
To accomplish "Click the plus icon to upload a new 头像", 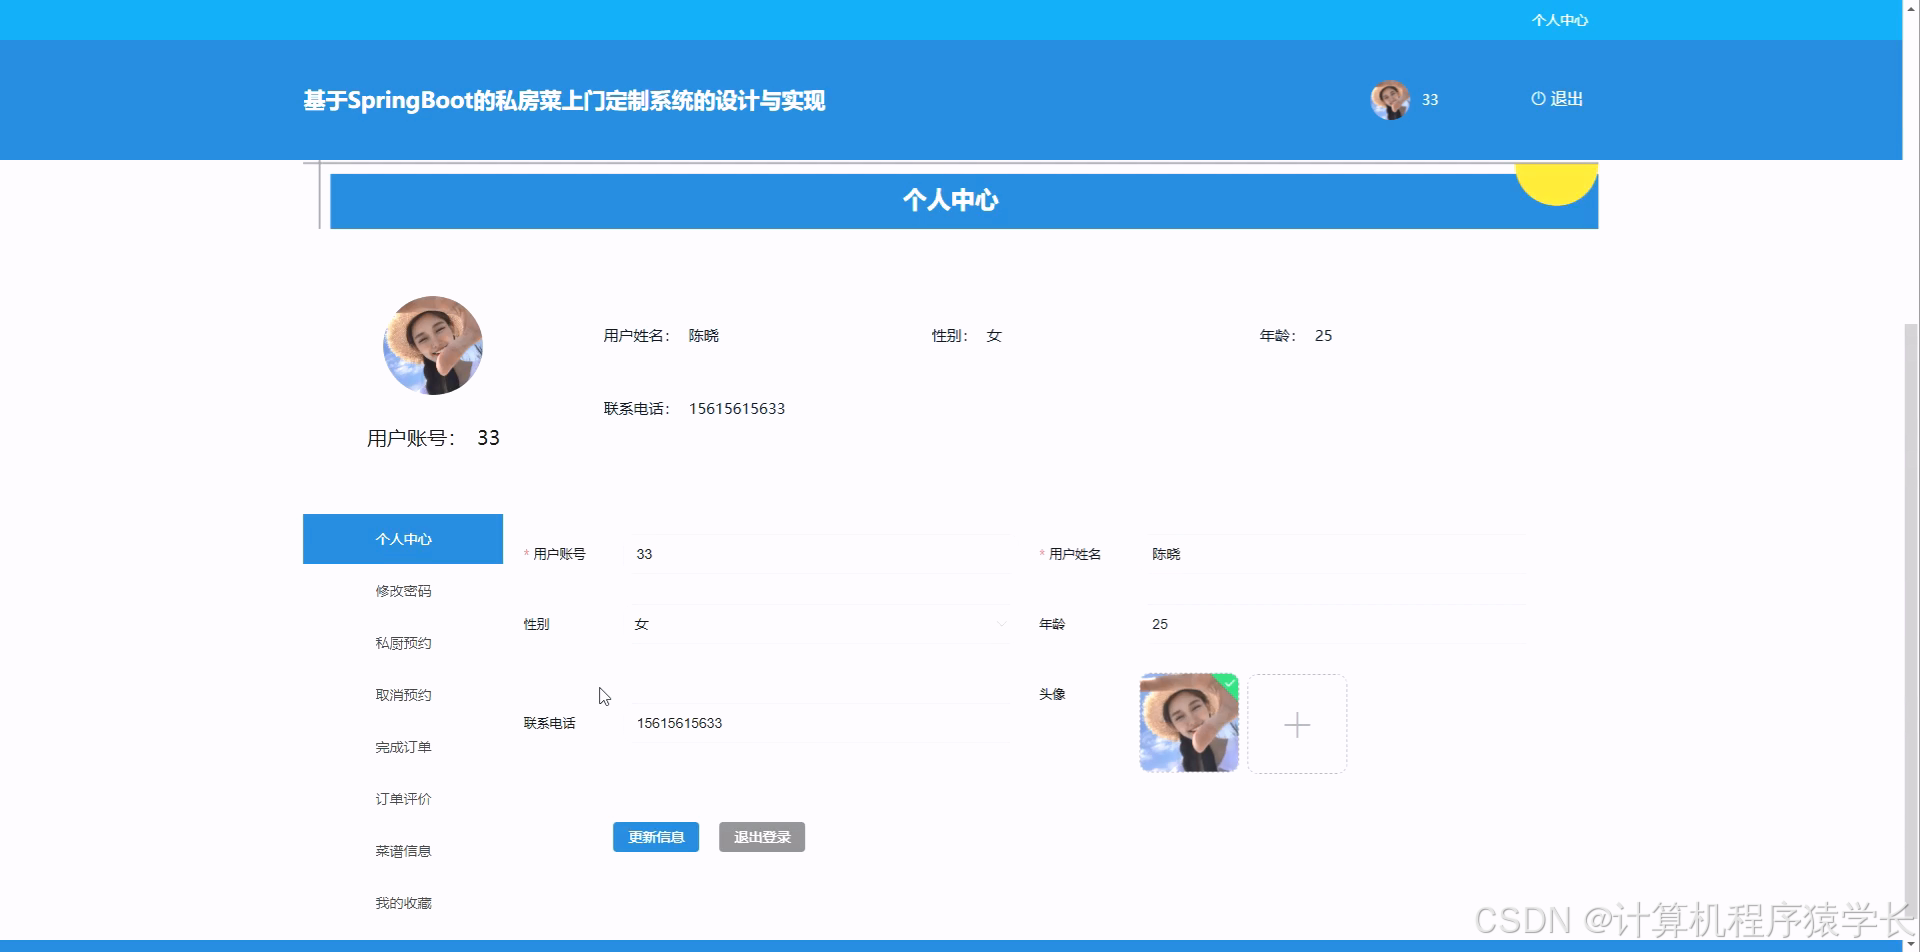I will pyautogui.click(x=1297, y=723).
